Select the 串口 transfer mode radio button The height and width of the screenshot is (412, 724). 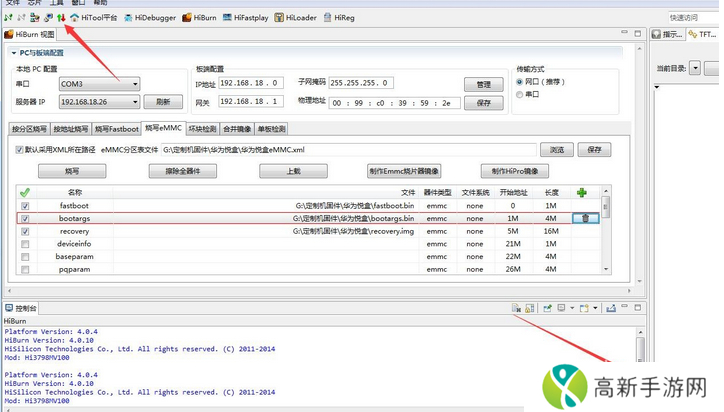point(519,95)
